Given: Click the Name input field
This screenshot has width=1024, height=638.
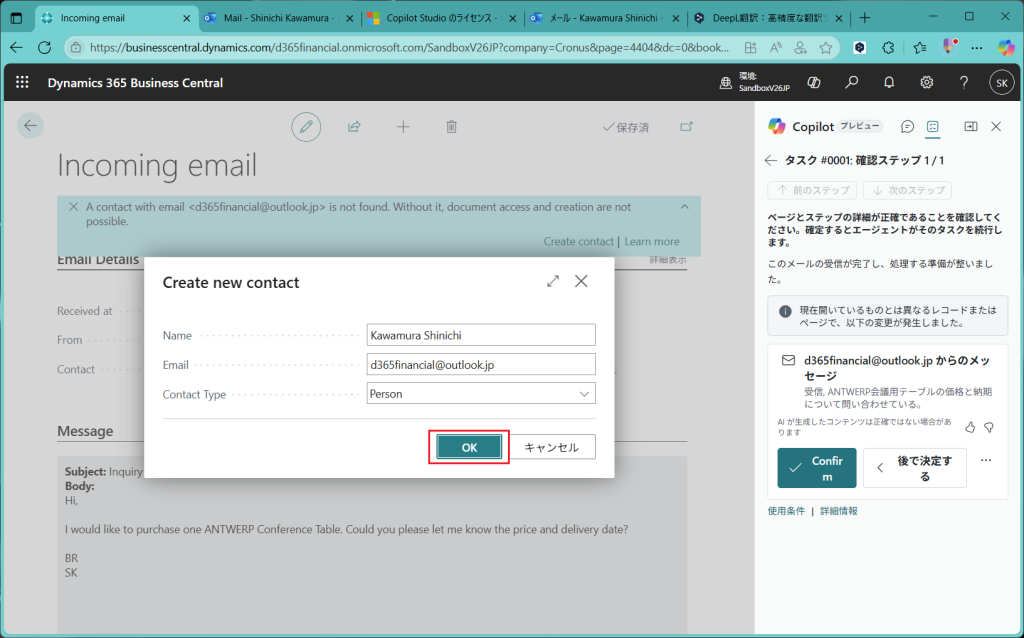Looking at the screenshot, I should coord(481,335).
